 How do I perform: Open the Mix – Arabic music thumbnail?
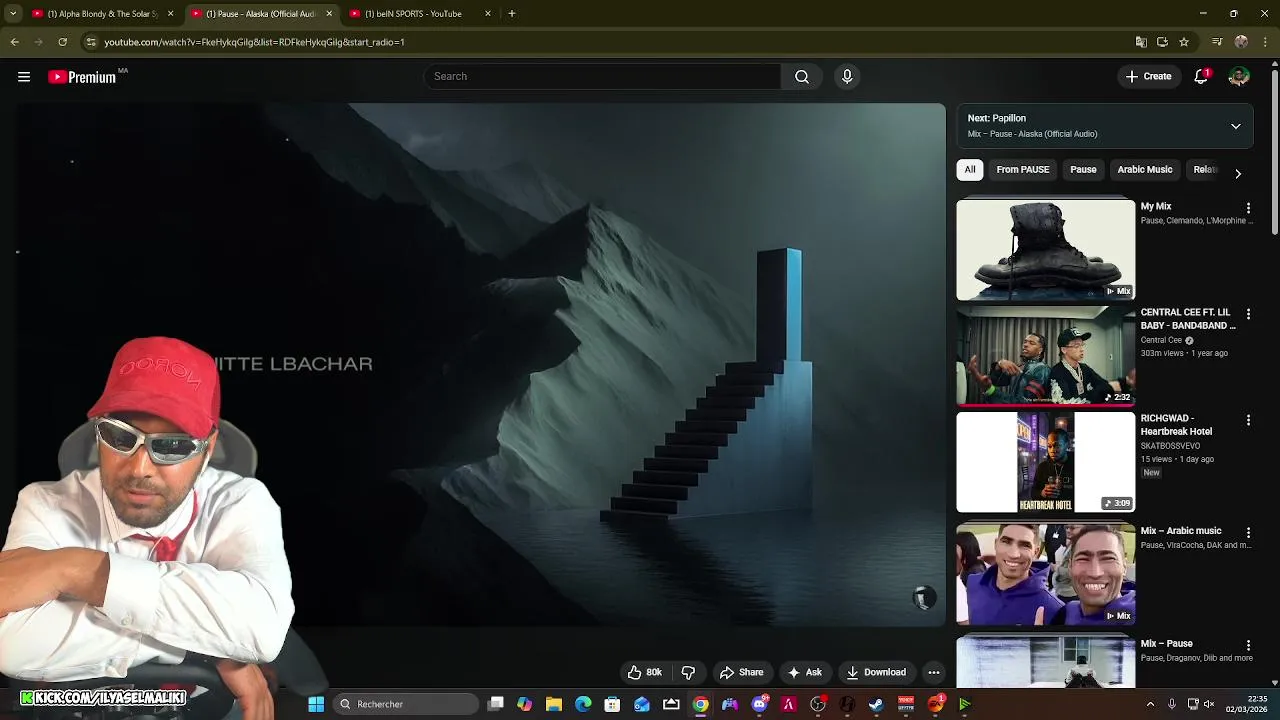point(1046,575)
